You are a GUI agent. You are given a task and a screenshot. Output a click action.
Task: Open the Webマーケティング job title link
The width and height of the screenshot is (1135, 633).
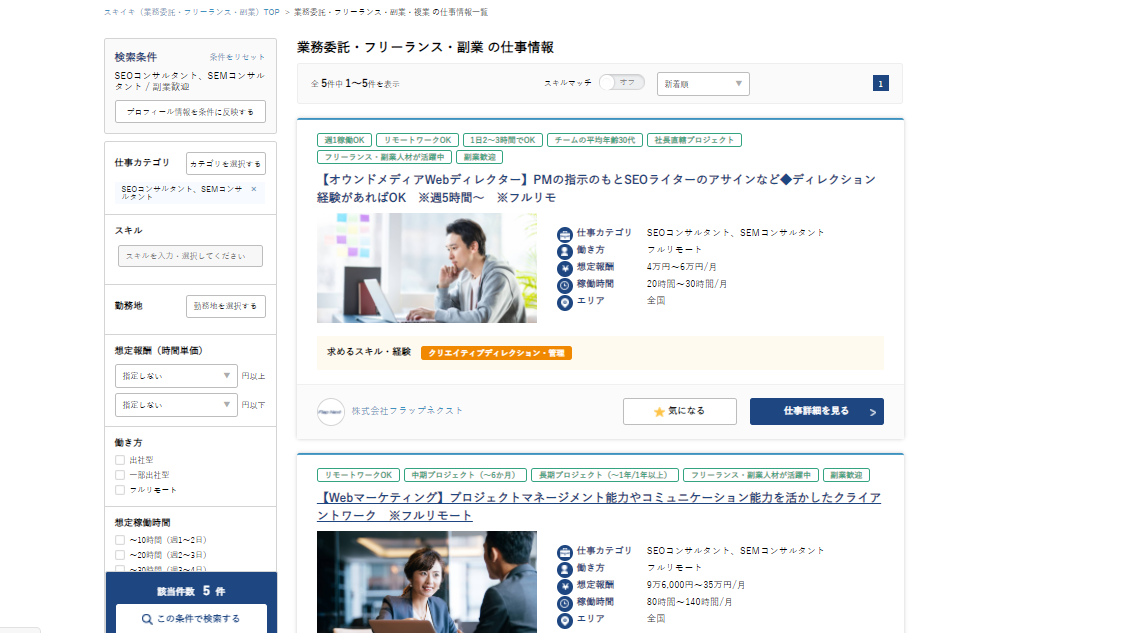tap(599, 506)
